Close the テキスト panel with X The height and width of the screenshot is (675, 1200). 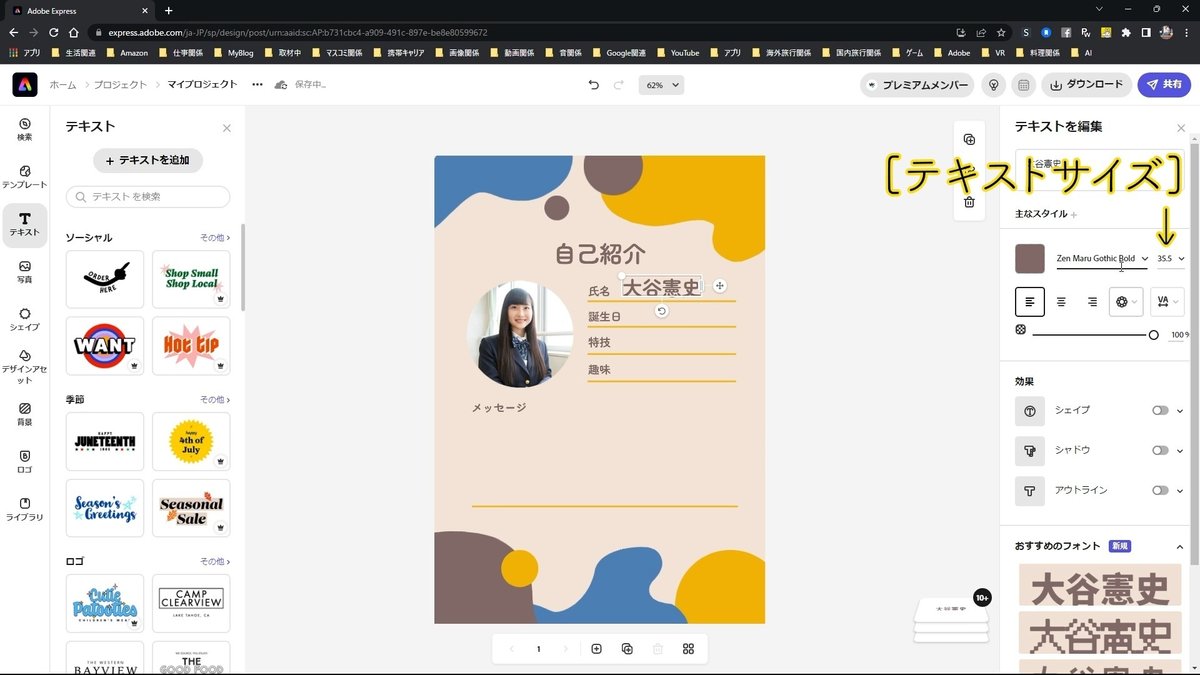point(227,128)
